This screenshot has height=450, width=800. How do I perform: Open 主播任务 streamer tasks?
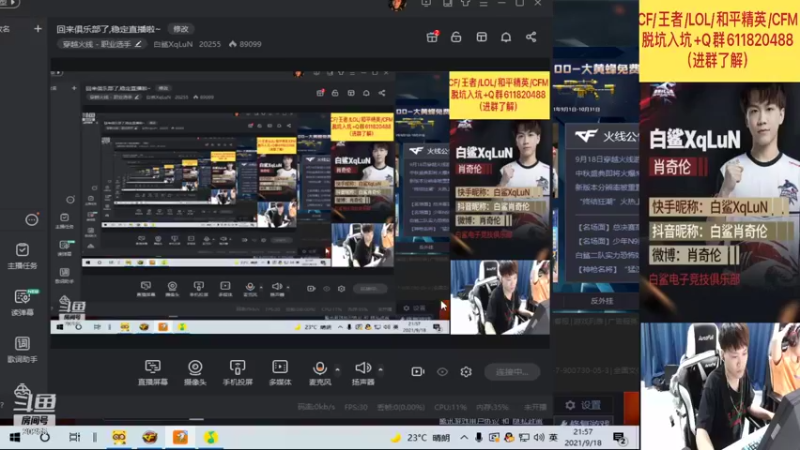click(22, 256)
